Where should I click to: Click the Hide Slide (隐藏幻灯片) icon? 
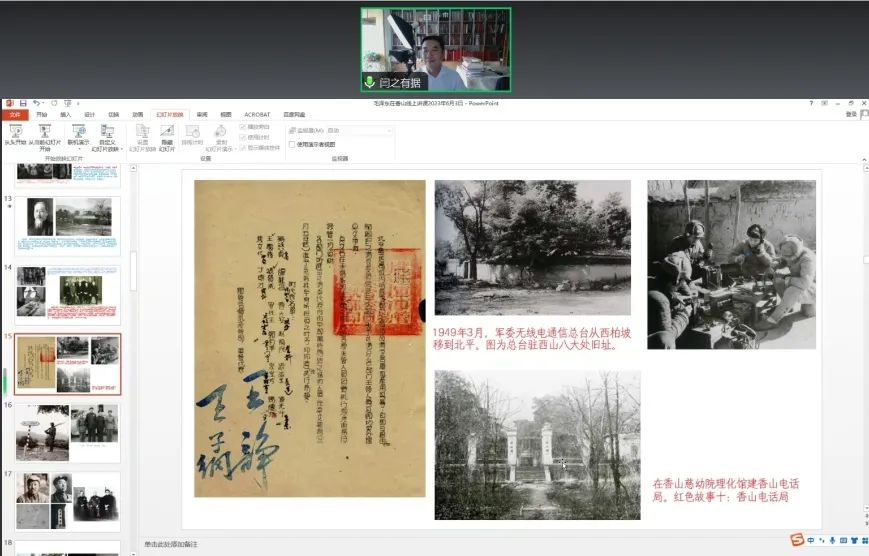tap(167, 131)
